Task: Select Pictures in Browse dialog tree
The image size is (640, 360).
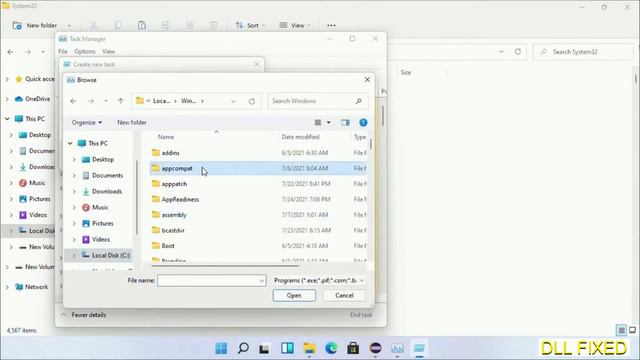Action: (x=98, y=223)
